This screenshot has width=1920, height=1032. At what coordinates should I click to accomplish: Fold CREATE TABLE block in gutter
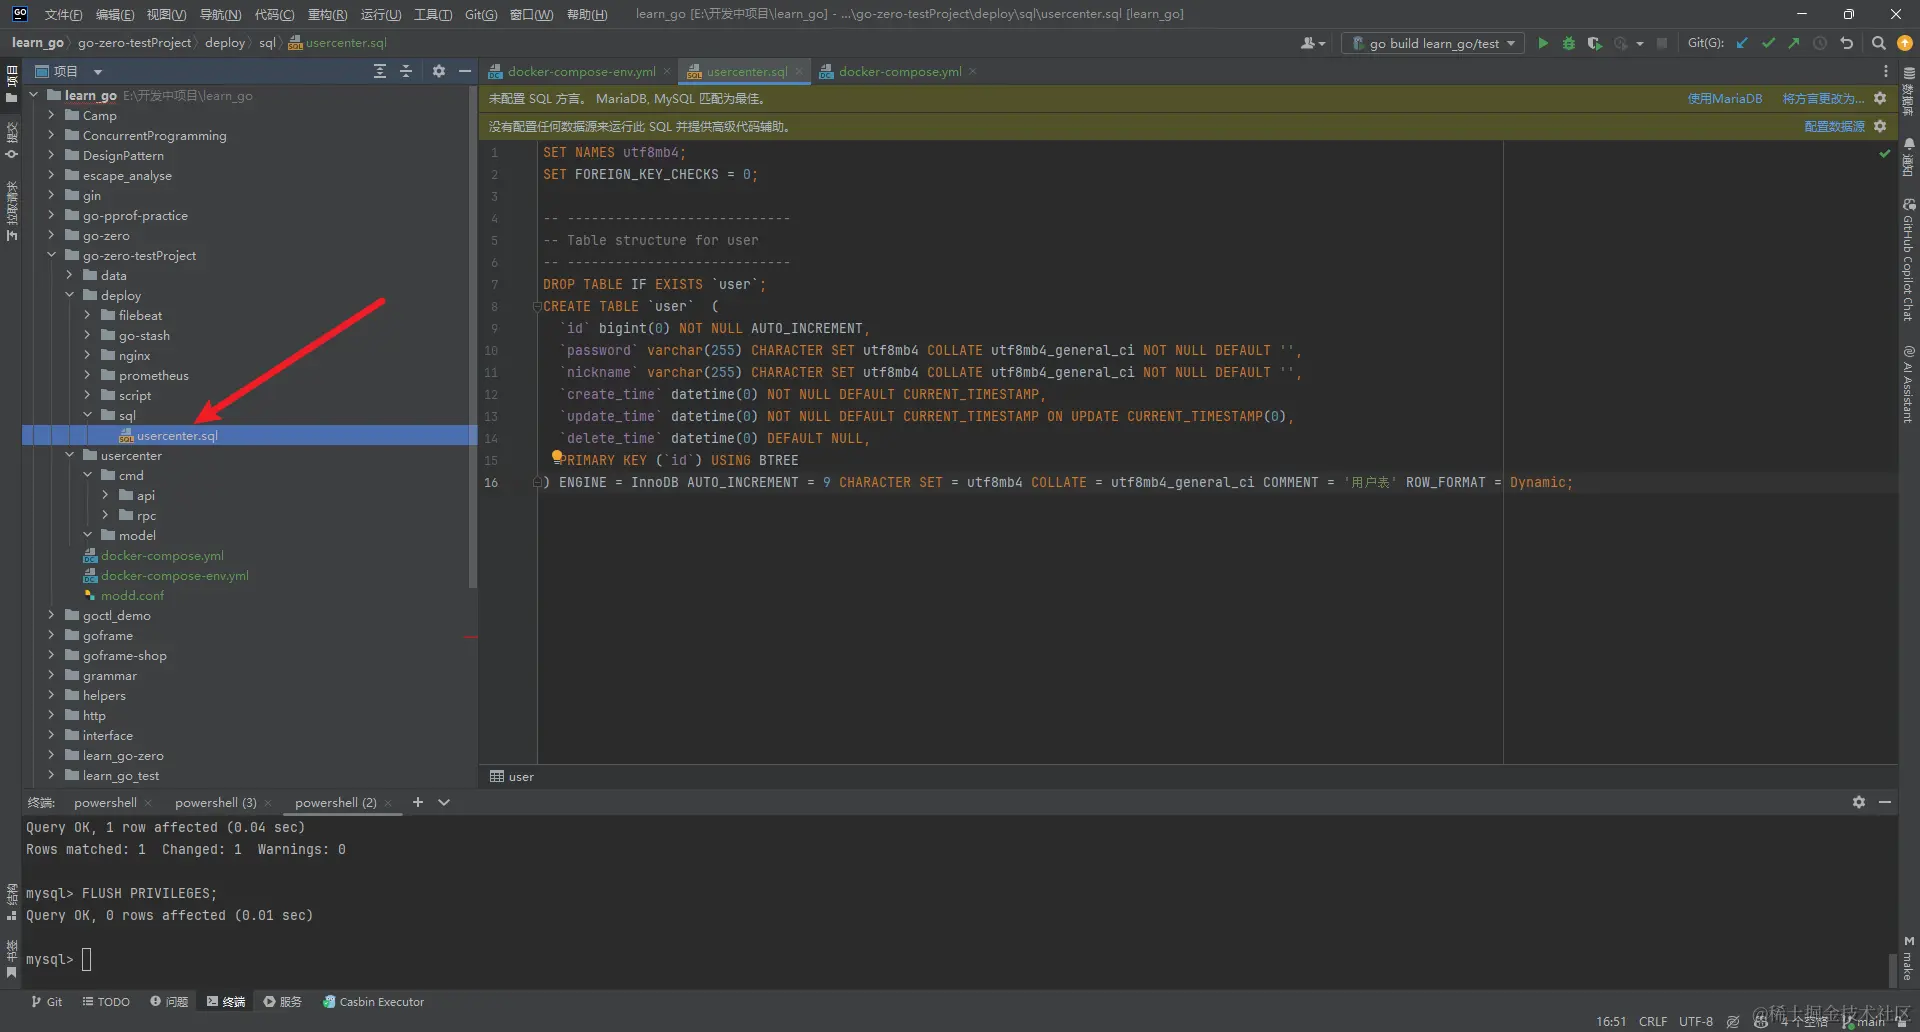tap(537, 306)
